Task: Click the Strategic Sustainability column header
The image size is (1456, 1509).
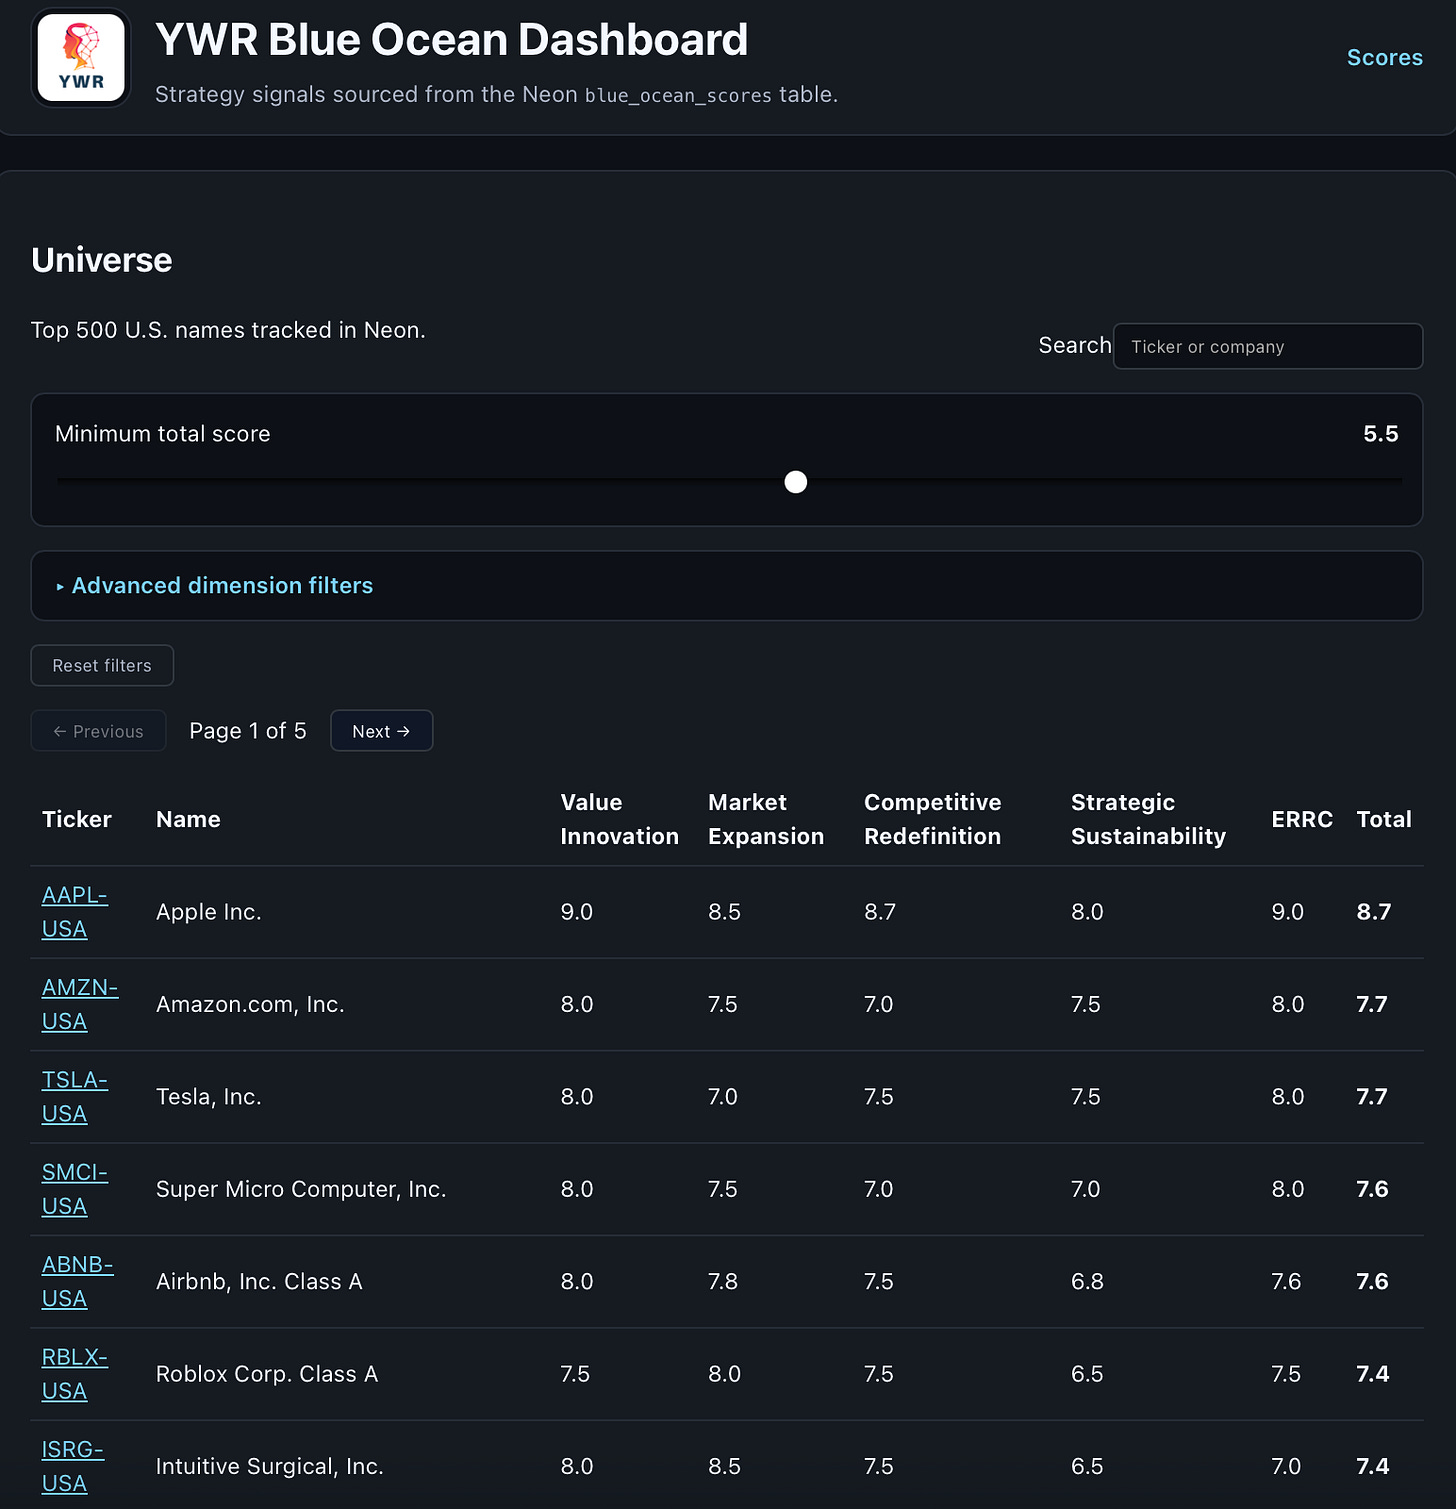Action: click(x=1148, y=819)
